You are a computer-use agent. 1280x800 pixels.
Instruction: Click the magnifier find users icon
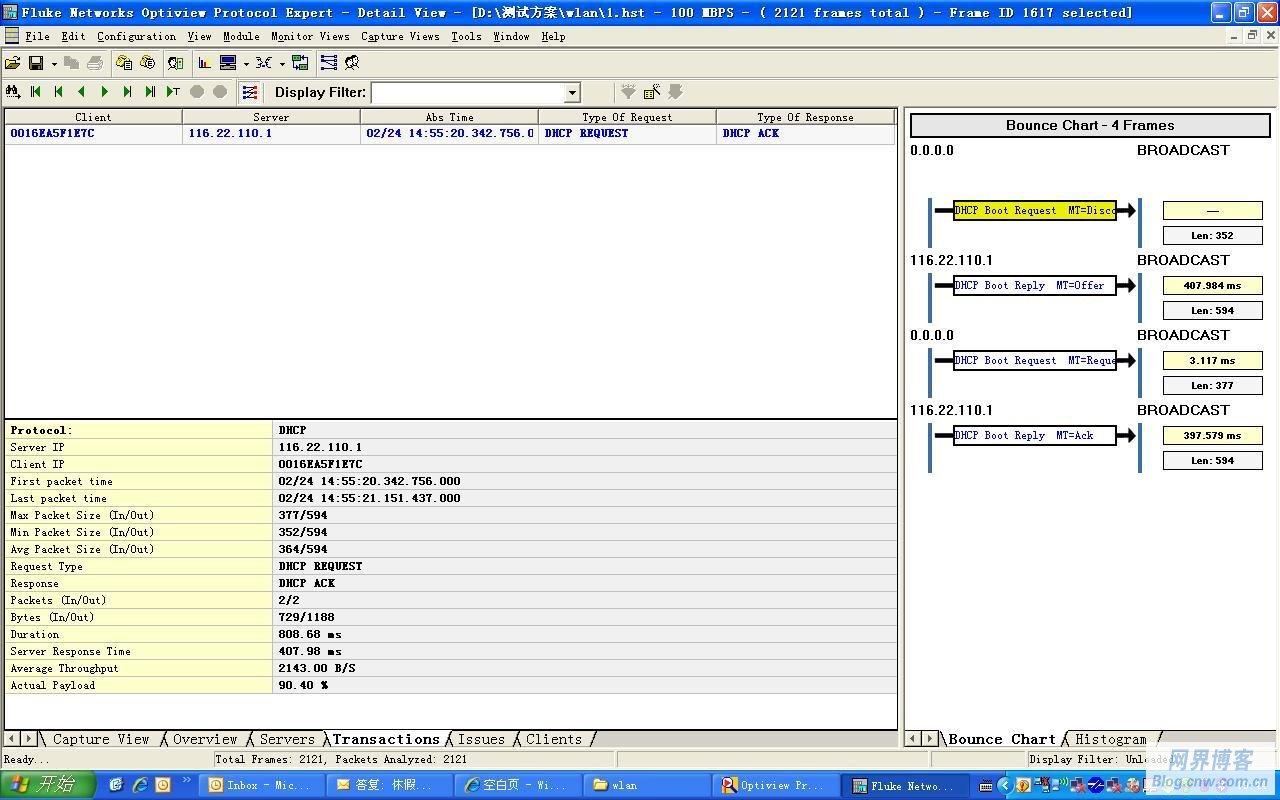click(352, 63)
